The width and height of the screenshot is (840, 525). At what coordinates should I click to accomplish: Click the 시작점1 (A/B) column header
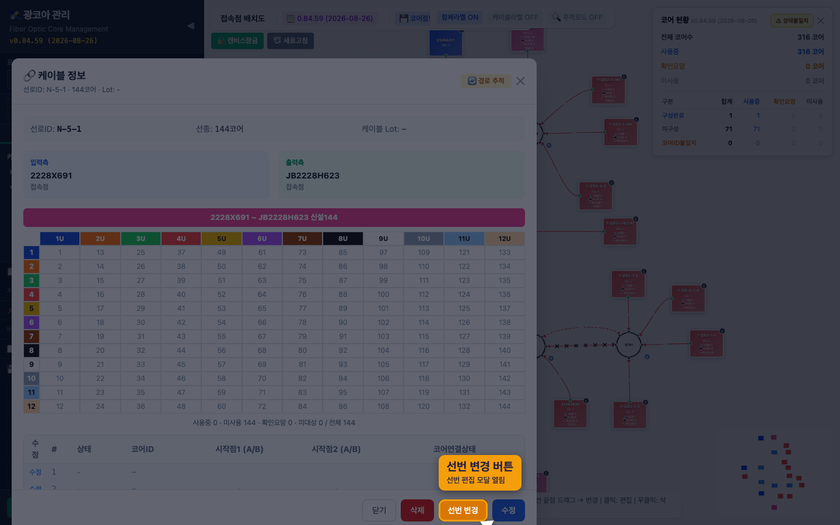click(x=239, y=449)
